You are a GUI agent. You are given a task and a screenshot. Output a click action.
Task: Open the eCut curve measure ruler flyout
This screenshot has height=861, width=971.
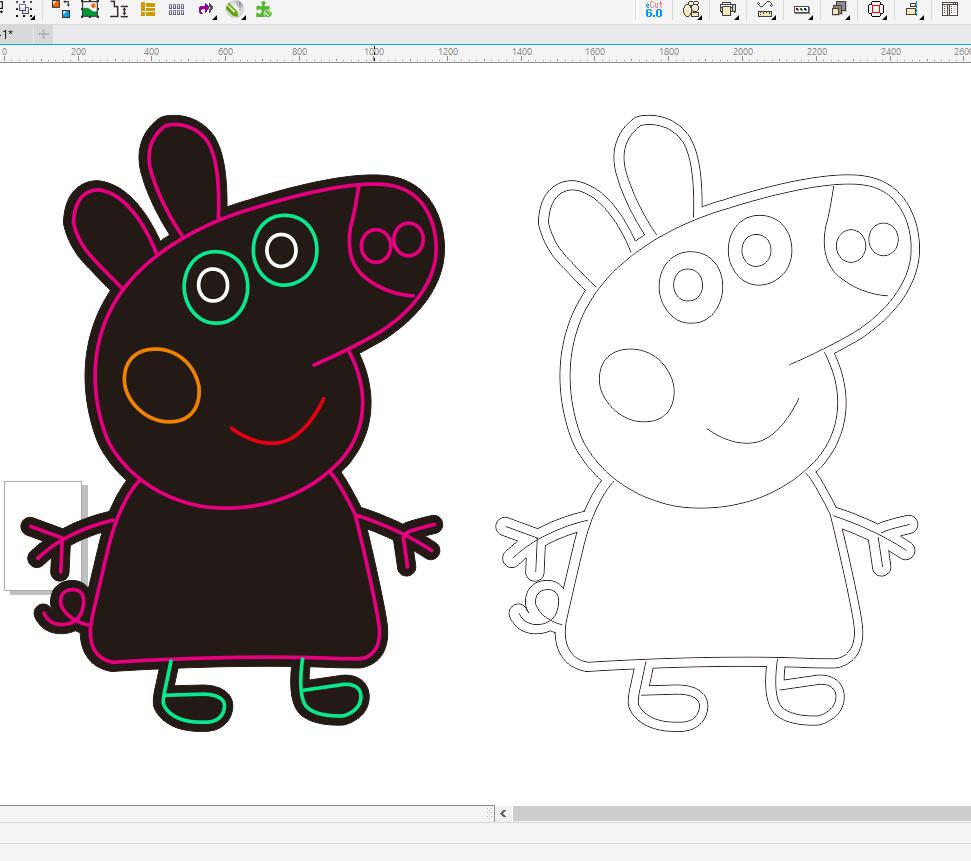(x=766, y=9)
